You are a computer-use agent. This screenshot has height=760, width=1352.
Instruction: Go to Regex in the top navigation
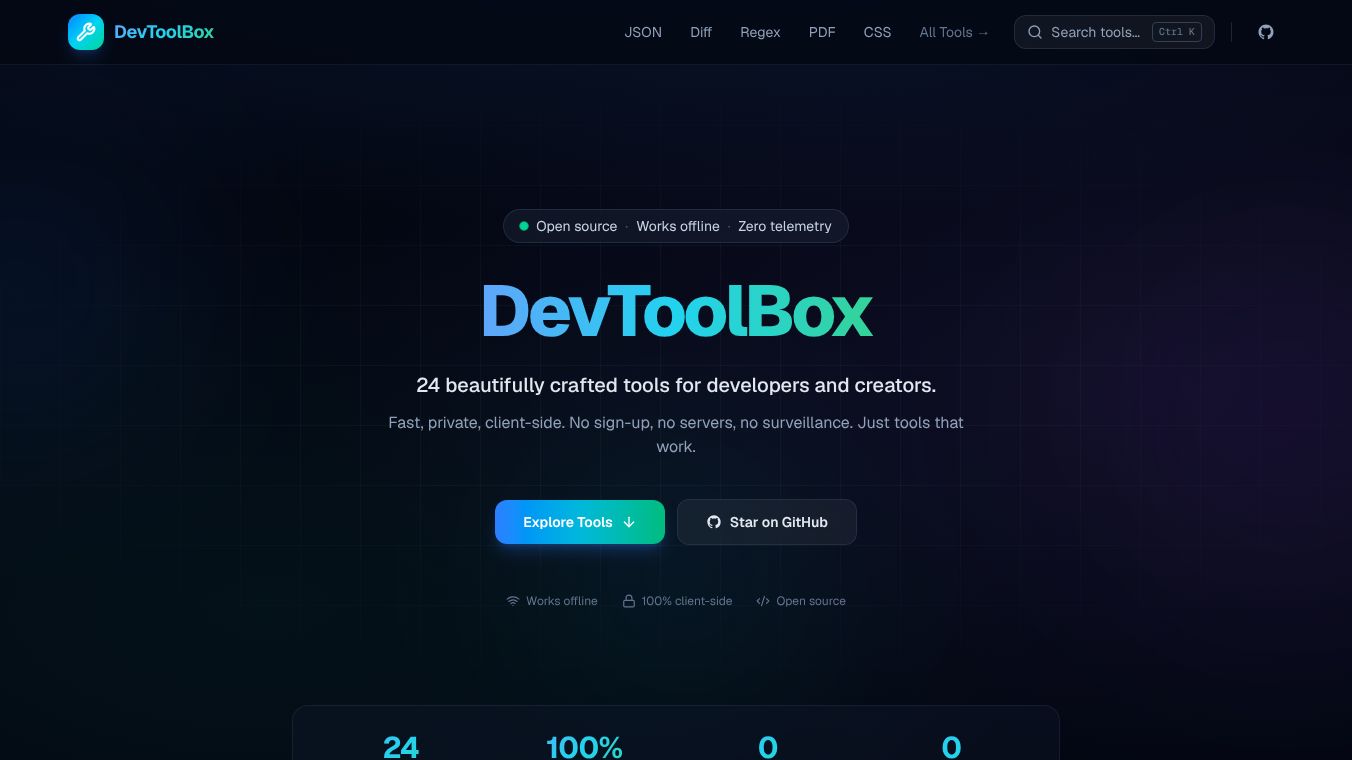760,32
